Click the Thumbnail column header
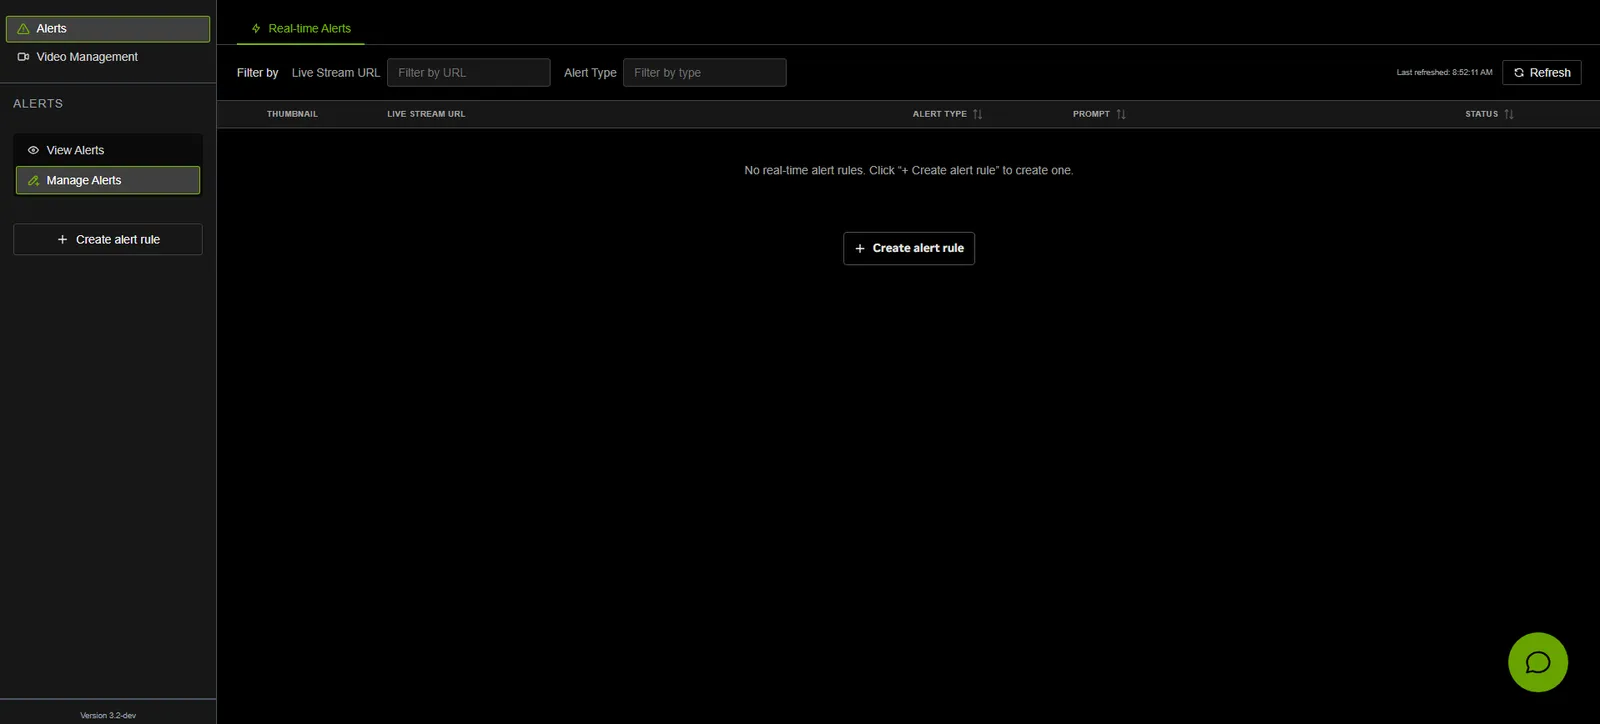Screen dimensions: 1600x724 click(x=292, y=114)
